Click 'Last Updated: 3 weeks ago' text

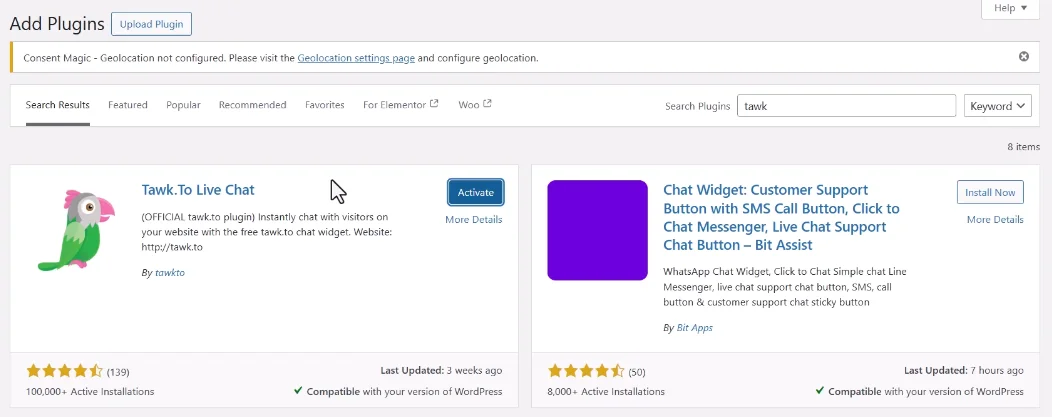[x=441, y=371]
